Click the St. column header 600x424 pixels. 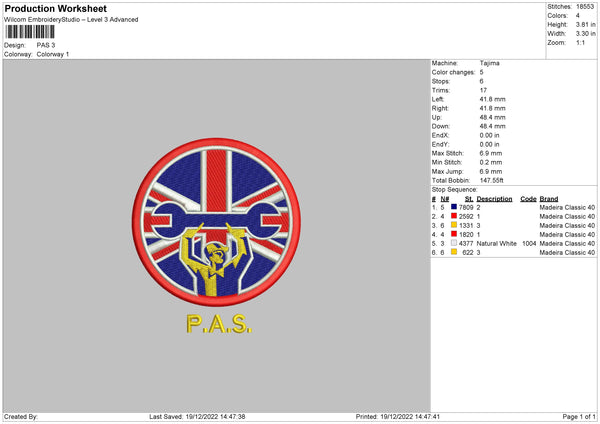pyautogui.click(x=469, y=199)
